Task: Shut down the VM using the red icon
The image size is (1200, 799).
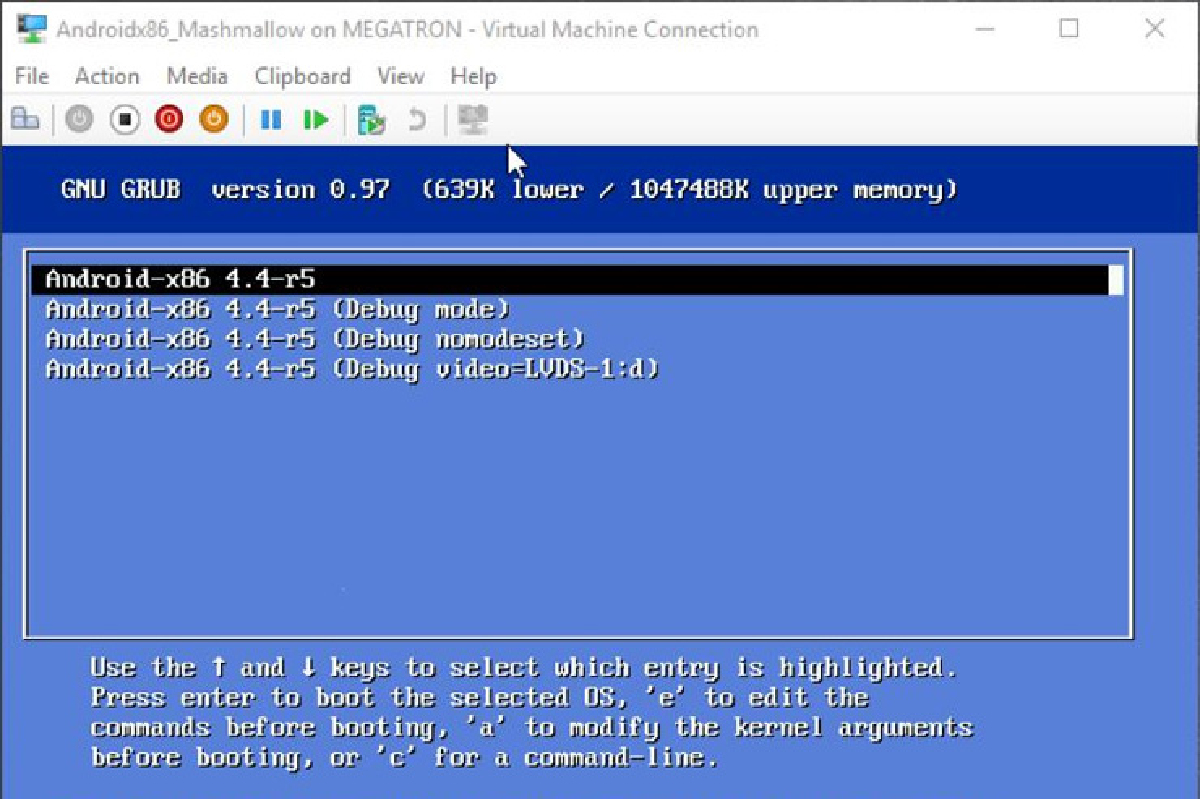Action: 169,120
